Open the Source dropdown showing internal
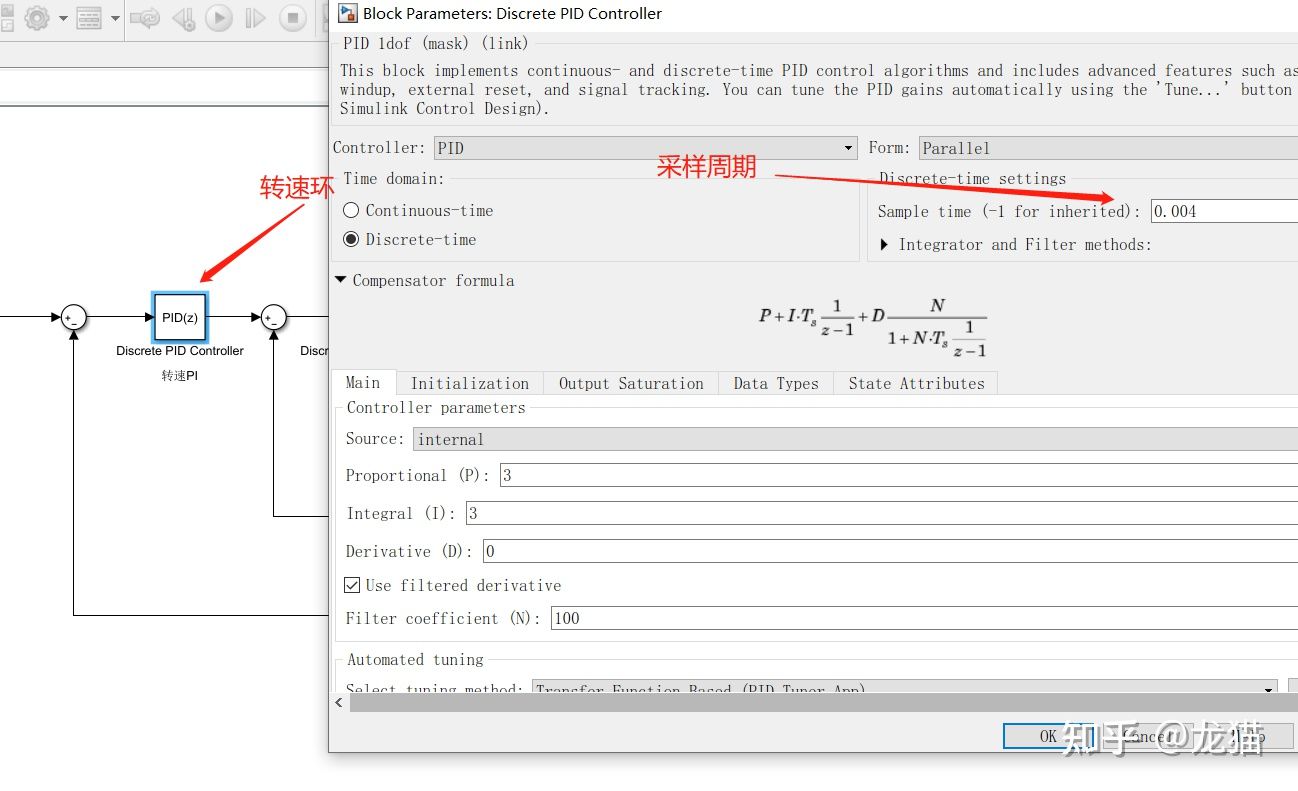 [855, 439]
